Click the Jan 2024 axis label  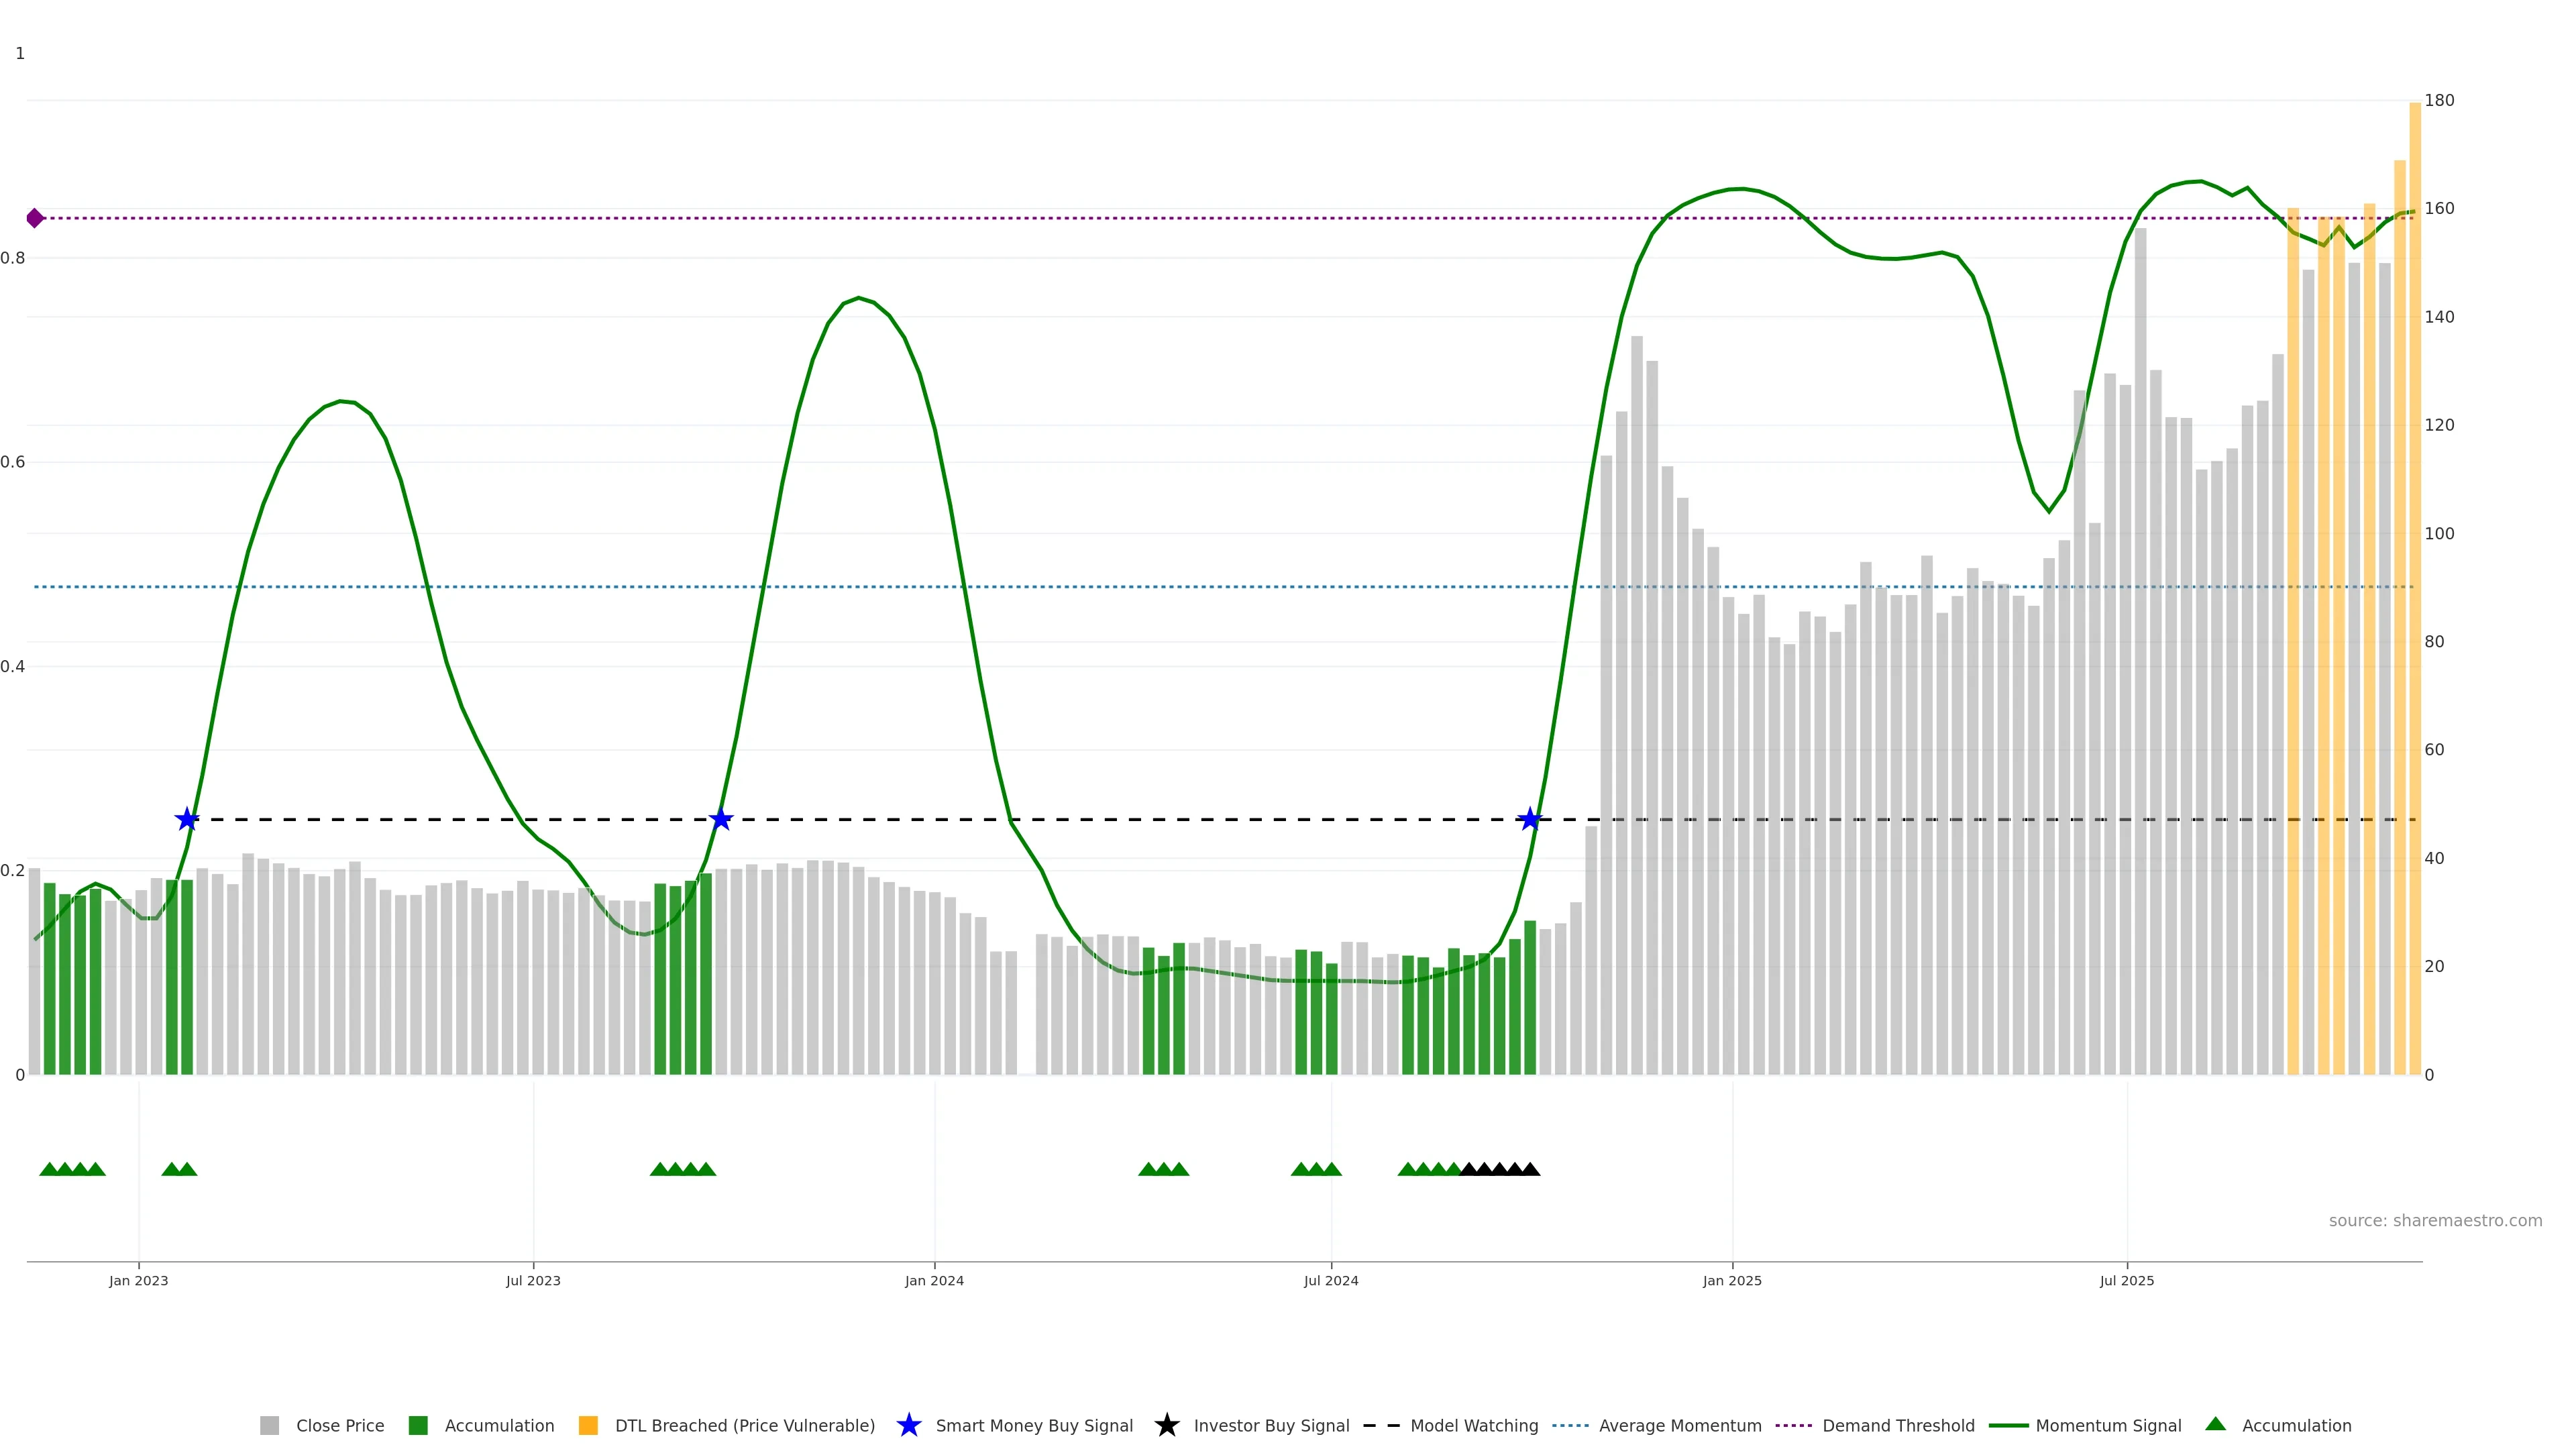tap(934, 1281)
